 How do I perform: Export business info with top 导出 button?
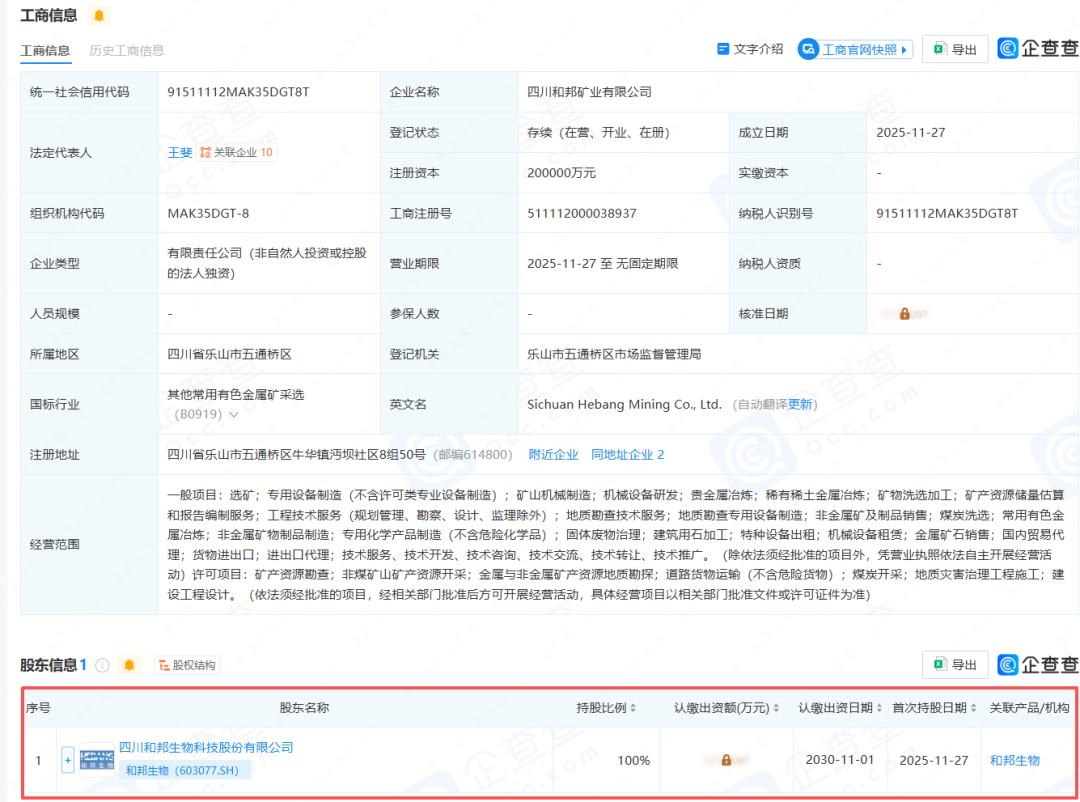click(955, 49)
